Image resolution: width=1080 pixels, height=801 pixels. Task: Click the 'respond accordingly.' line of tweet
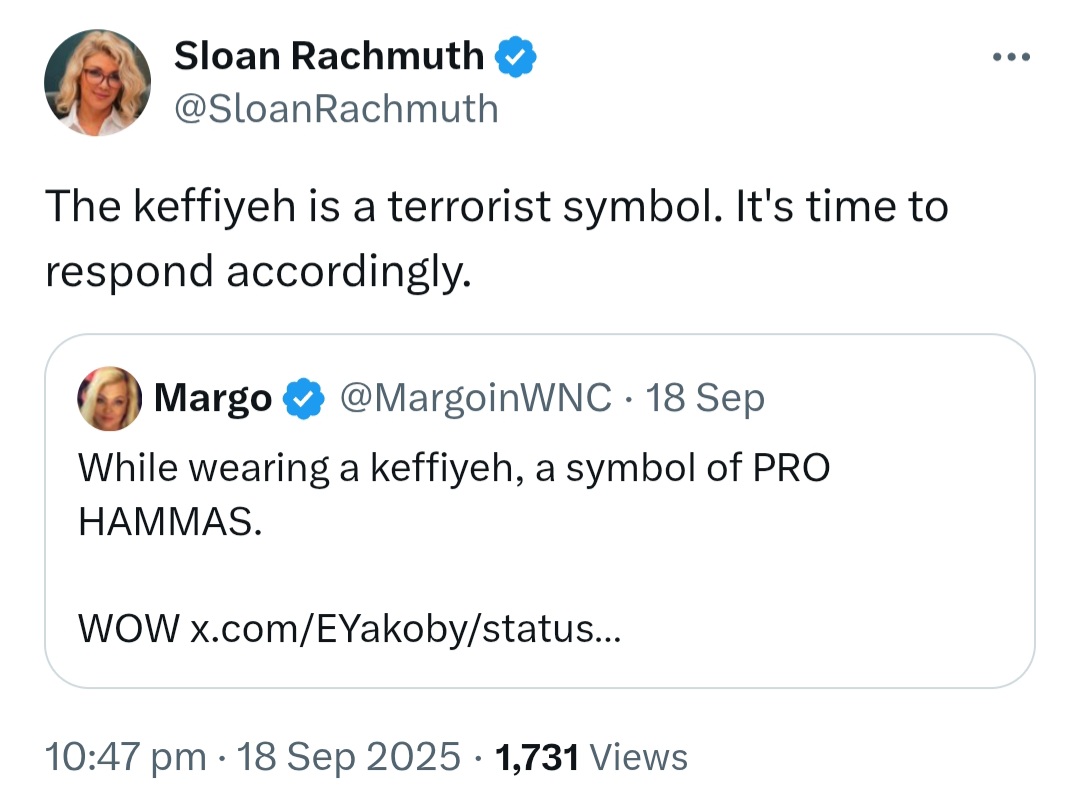tap(258, 270)
